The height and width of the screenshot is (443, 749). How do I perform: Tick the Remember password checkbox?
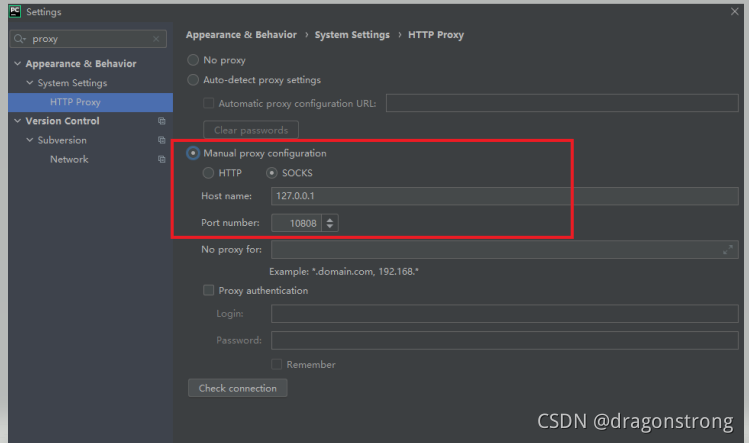(276, 364)
